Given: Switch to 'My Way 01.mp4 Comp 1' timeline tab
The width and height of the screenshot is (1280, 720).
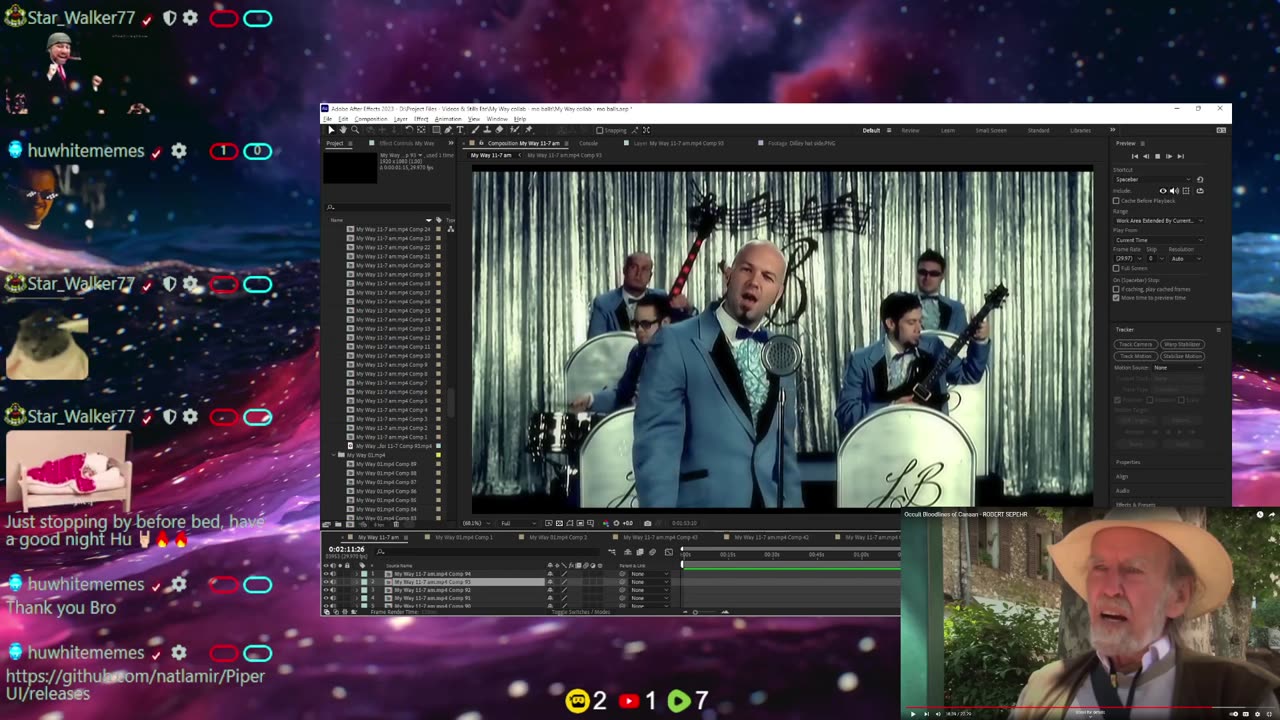Looking at the screenshot, I should click(462, 537).
